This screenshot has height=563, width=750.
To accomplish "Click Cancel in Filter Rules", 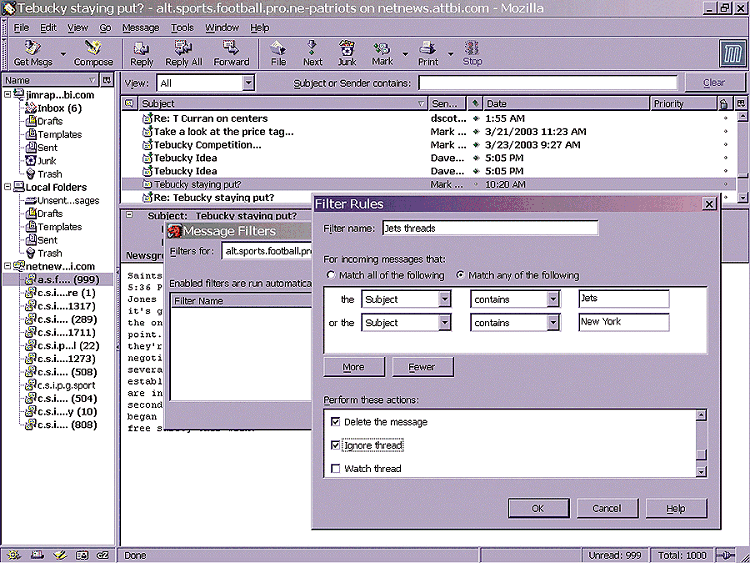I will click(607, 508).
